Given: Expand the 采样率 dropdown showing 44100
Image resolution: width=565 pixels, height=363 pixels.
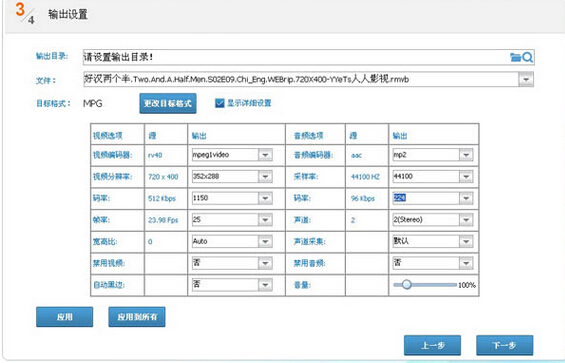Looking at the screenshot, I should coord(466,176).
